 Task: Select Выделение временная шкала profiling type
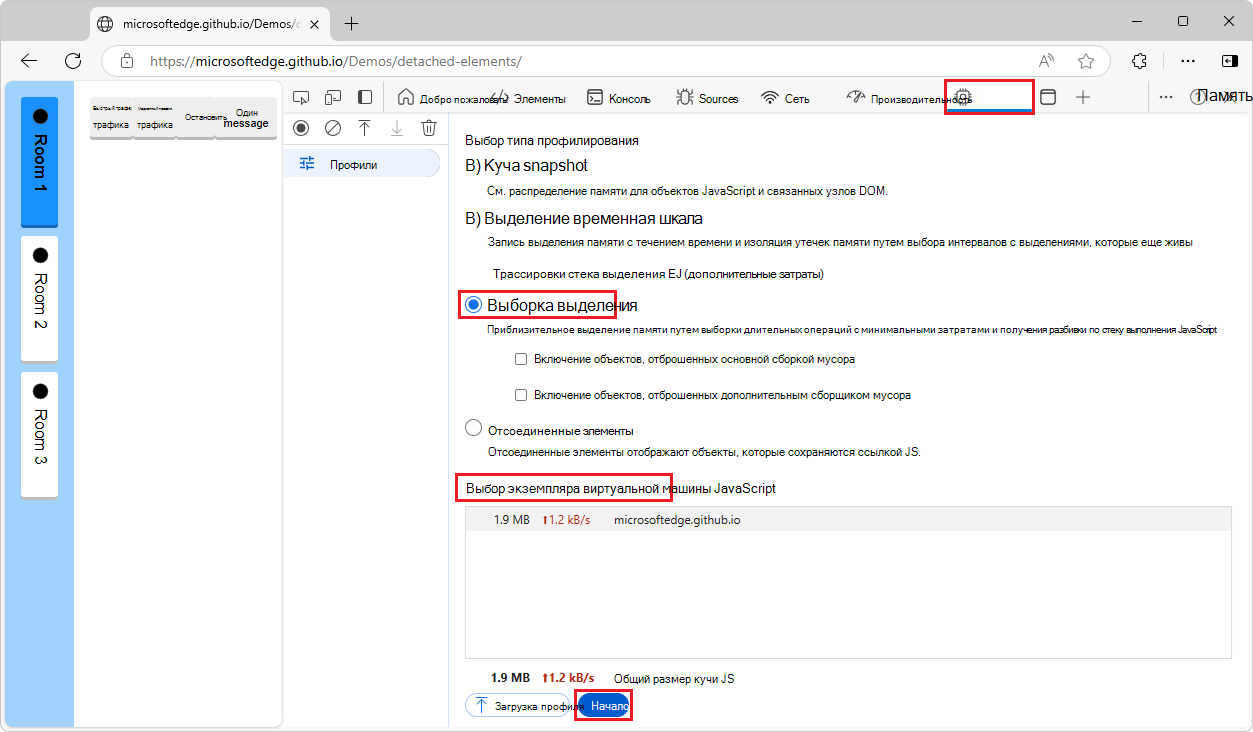coord(583,218)
